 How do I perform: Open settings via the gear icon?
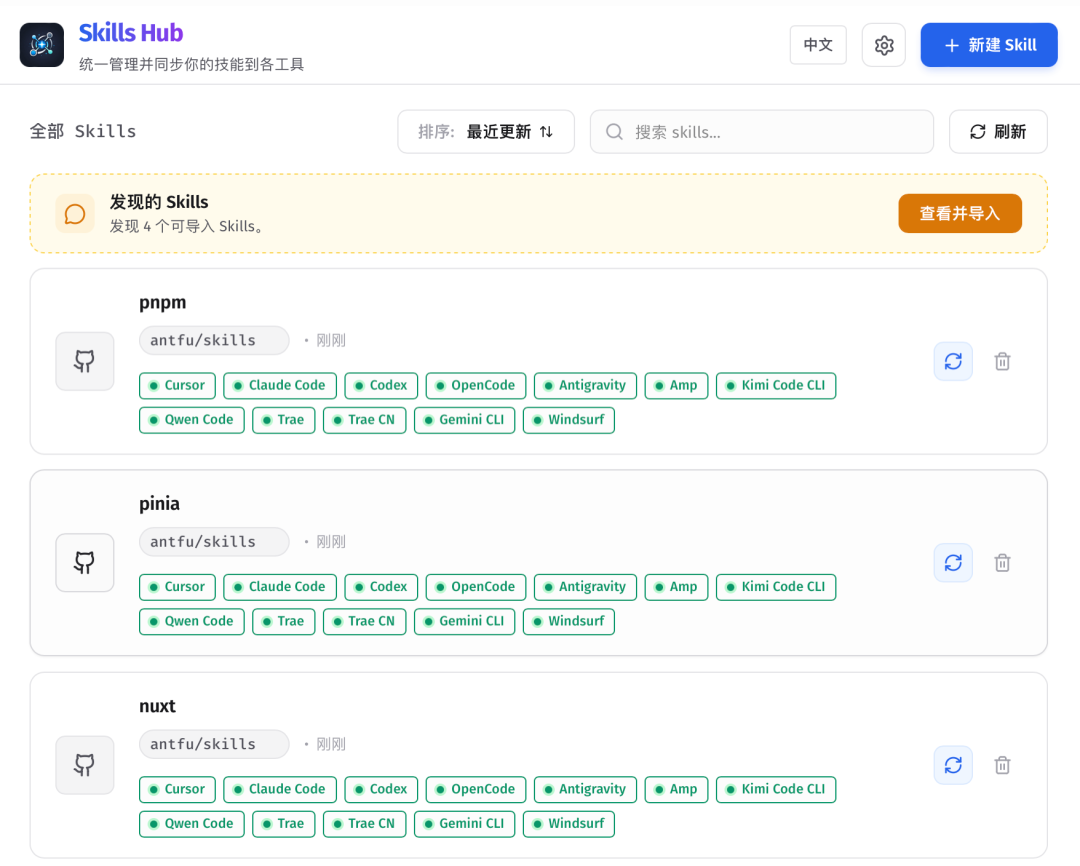884,45
